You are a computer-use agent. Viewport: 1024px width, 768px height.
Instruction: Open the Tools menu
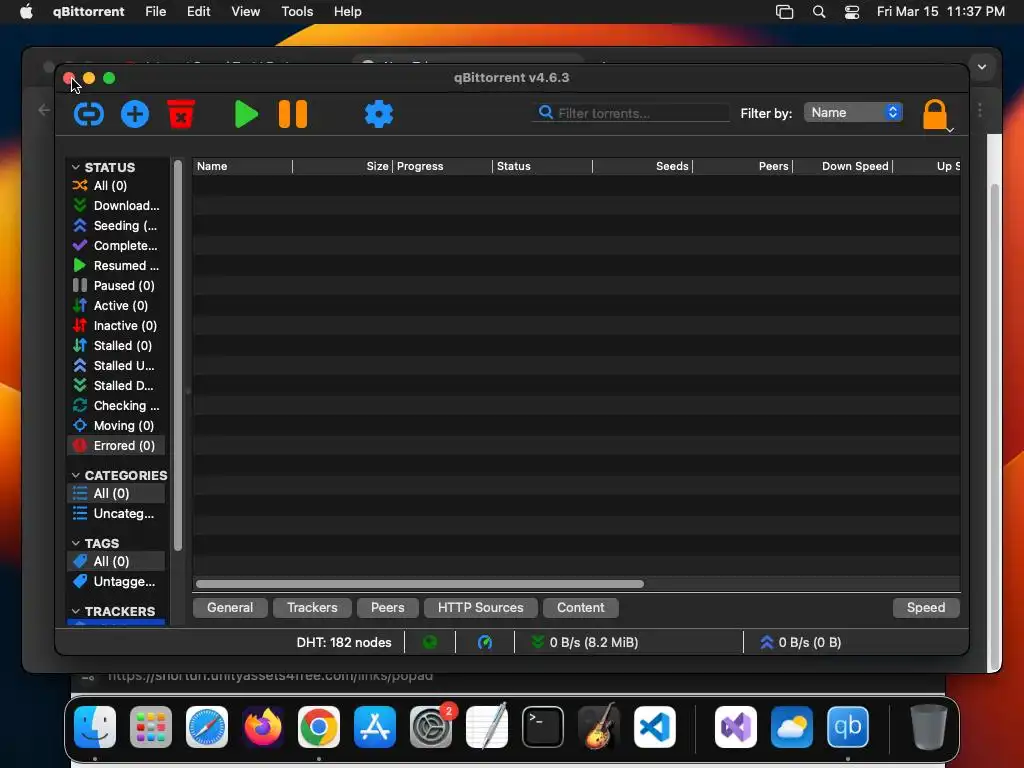[297, 12]
